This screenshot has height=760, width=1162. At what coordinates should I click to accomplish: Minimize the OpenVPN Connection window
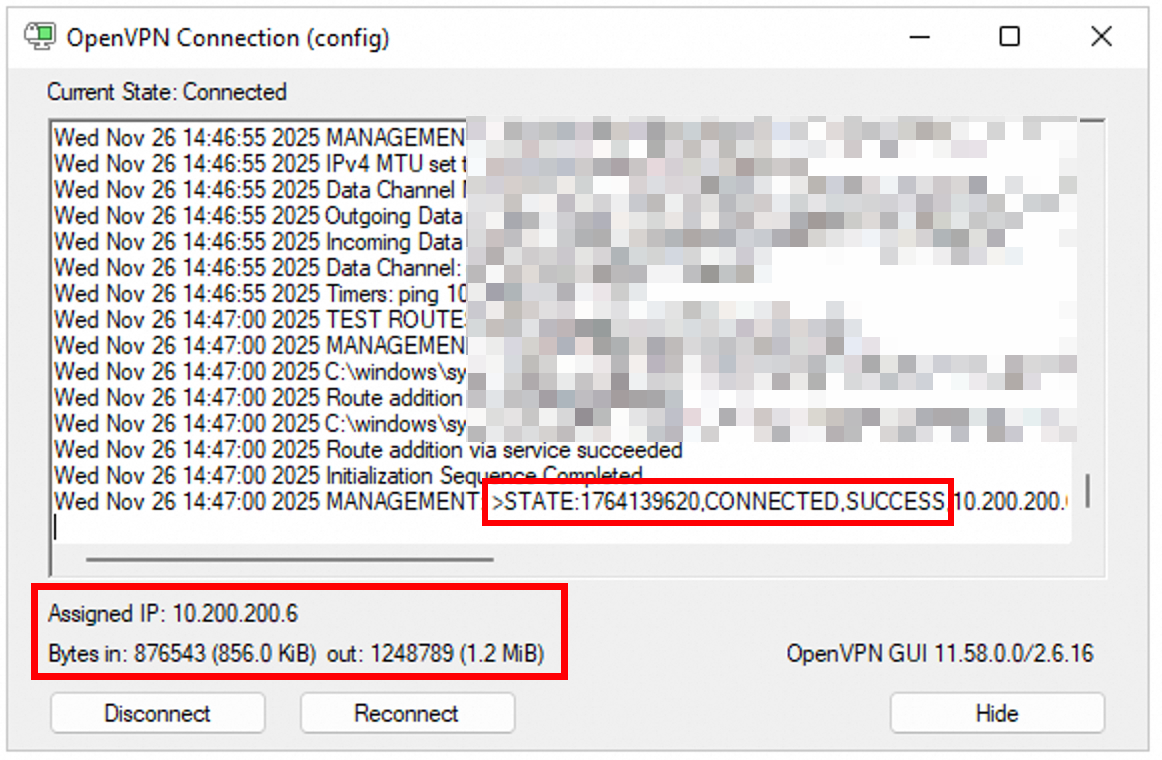click(x=920, y=38)
